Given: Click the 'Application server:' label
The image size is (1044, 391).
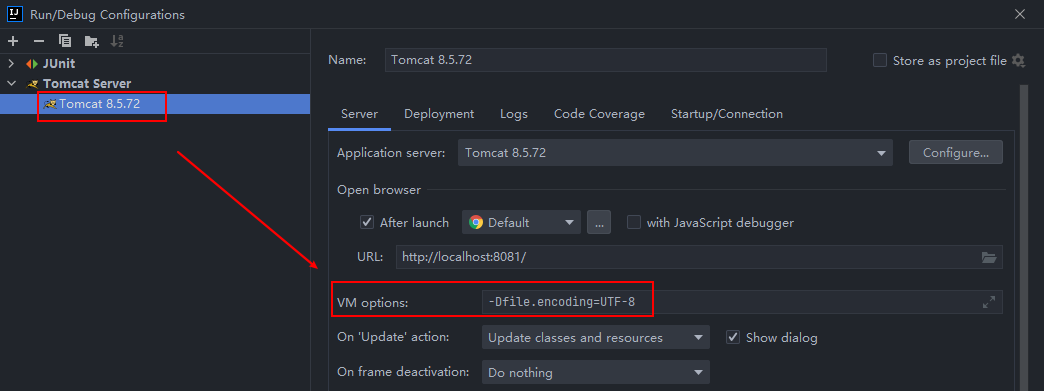Looking at the screenshot, I should point(391,153).
